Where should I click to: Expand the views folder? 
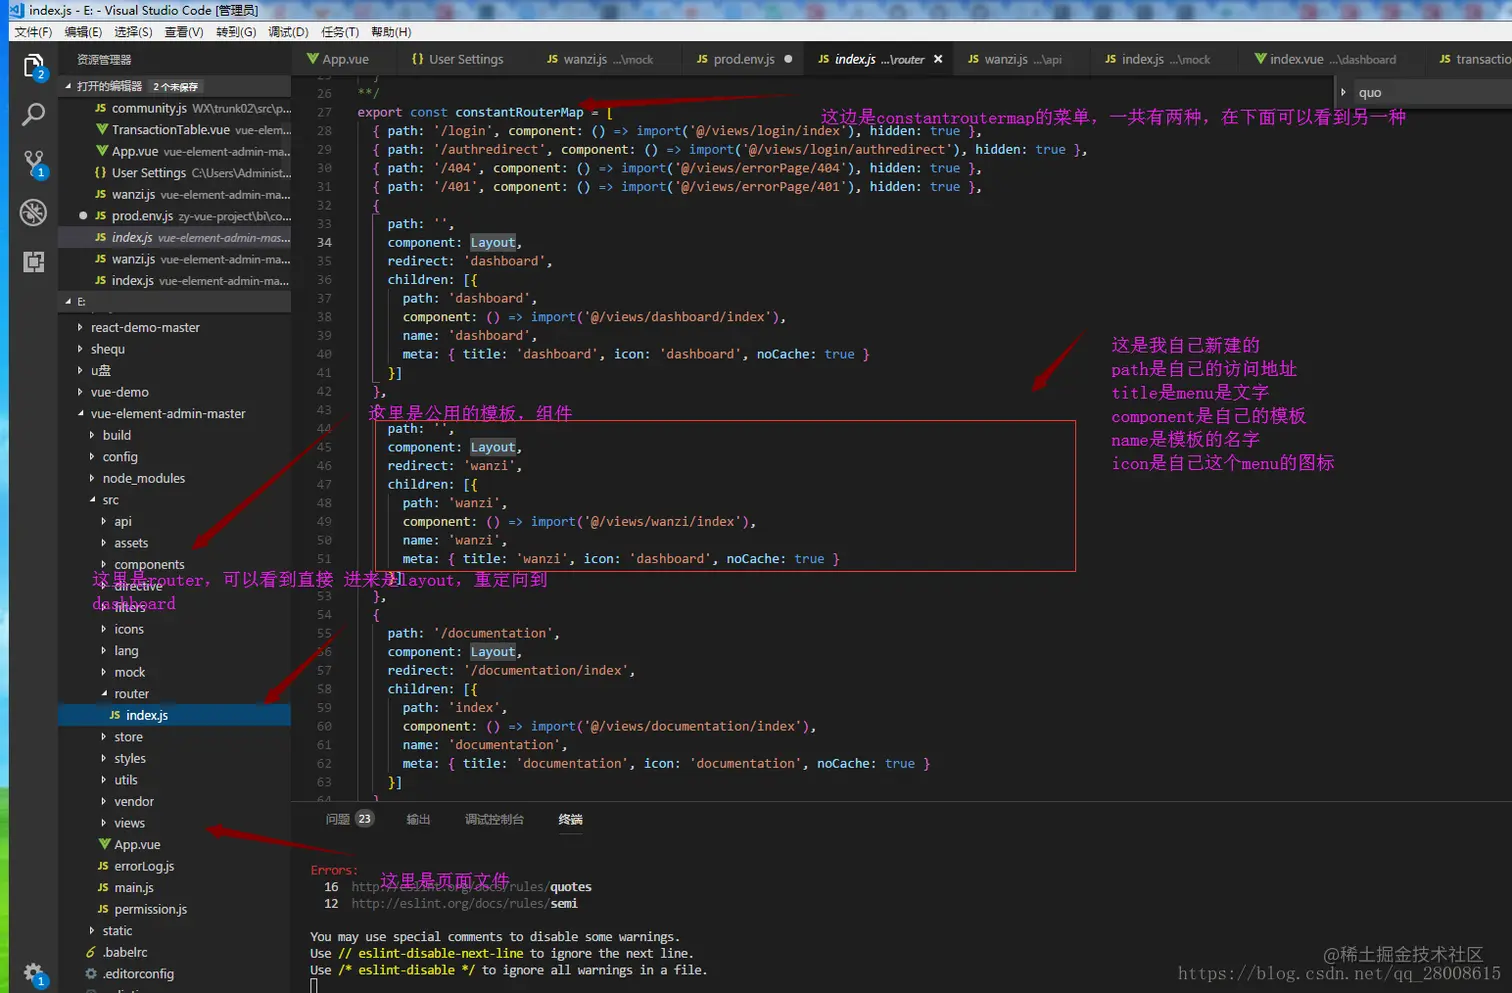pos(175,823)
